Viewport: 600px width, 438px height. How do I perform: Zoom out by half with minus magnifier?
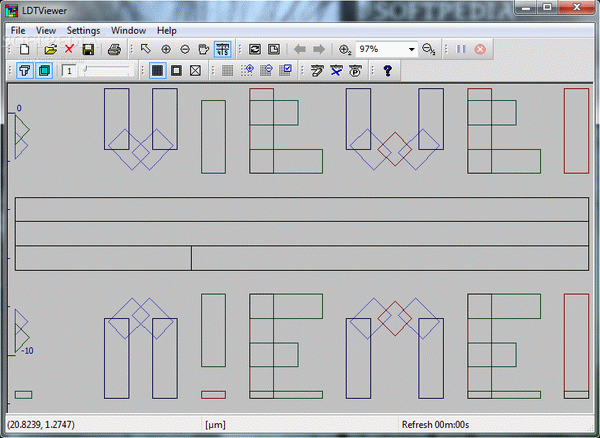429,49
